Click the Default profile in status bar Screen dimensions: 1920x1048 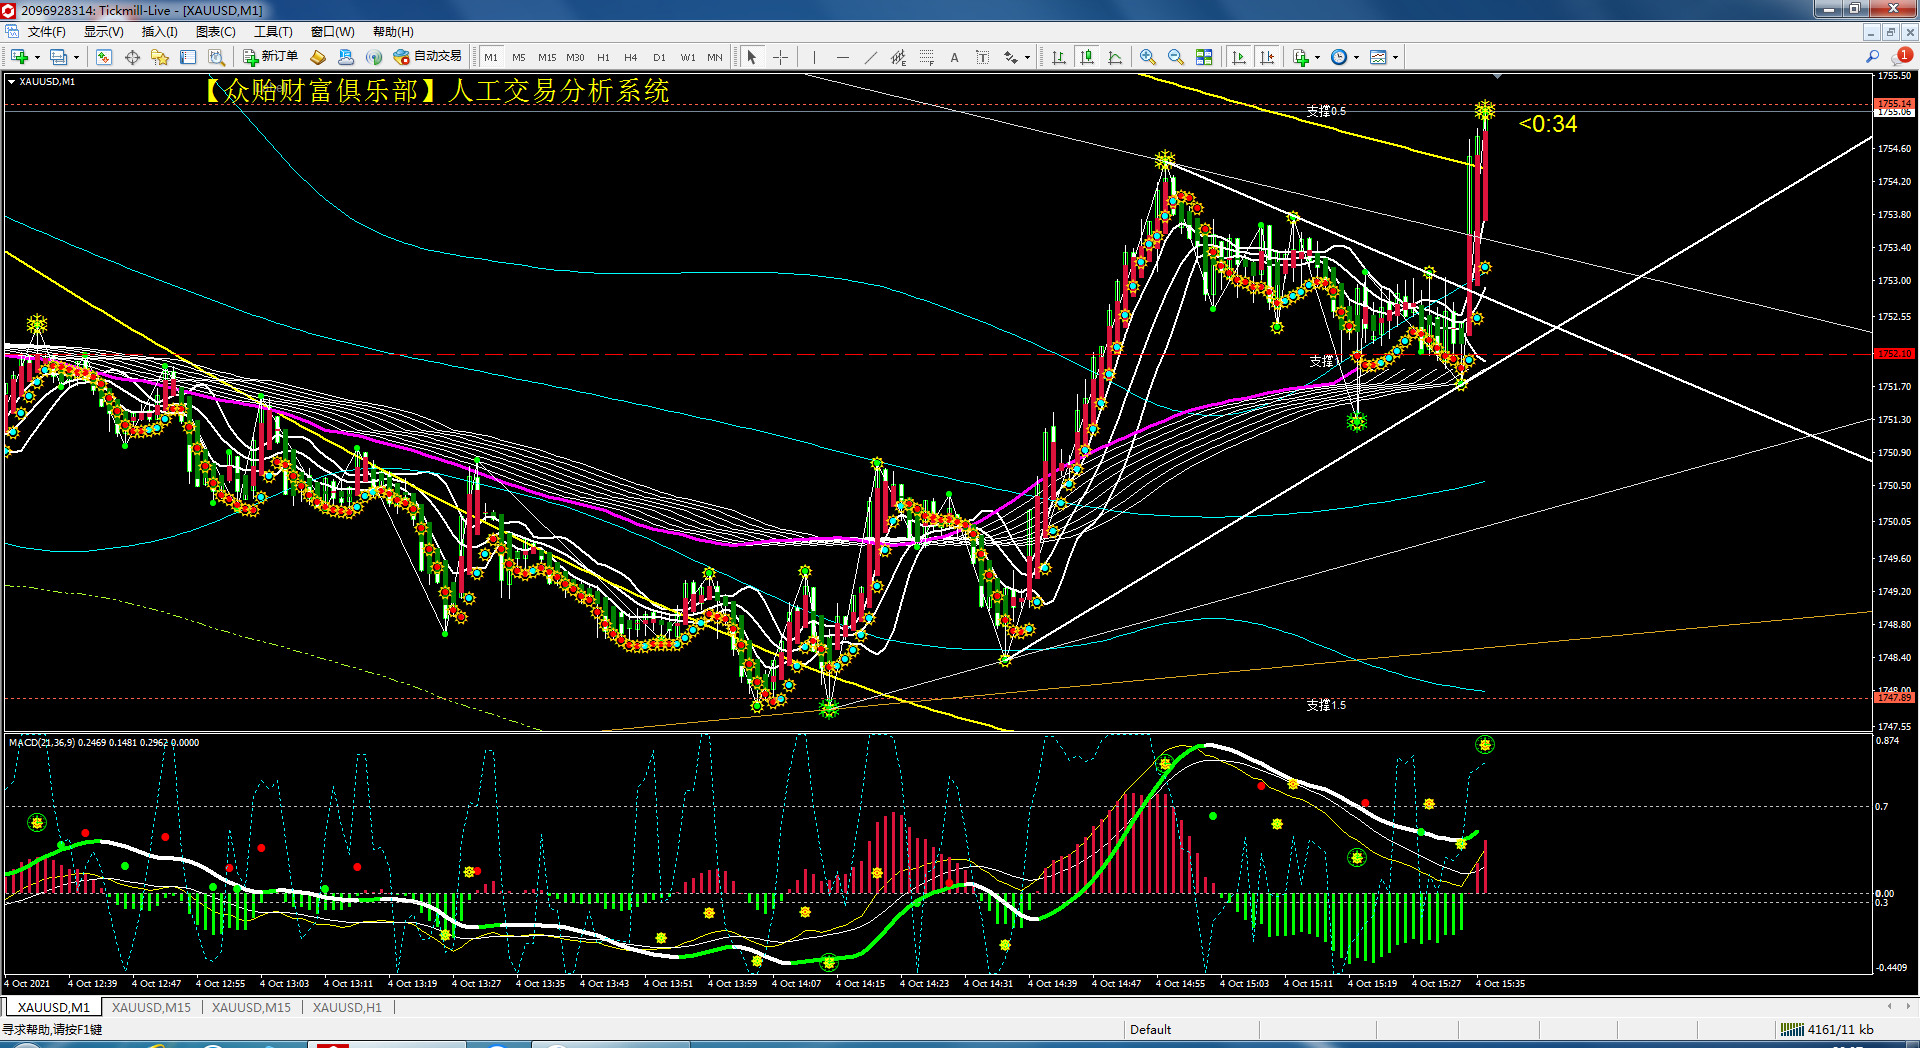(1150, 1029)
